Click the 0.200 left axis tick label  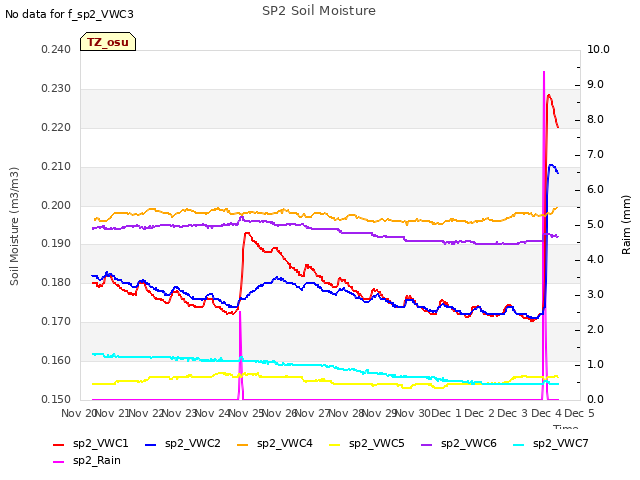pyautogui.click(x=56, y=205)
